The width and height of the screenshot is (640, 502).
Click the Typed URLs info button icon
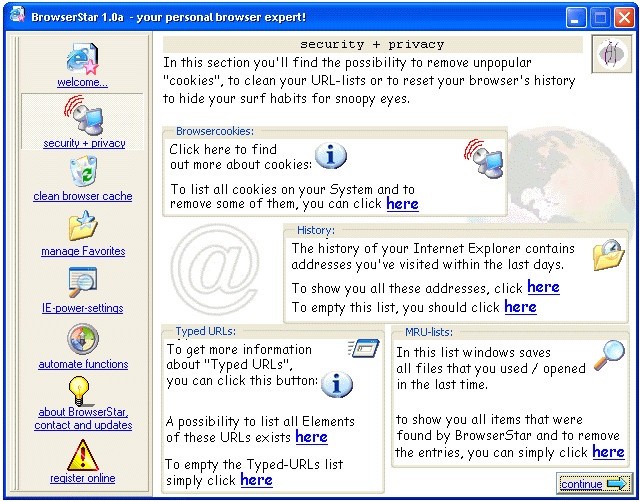coord(337,384)
